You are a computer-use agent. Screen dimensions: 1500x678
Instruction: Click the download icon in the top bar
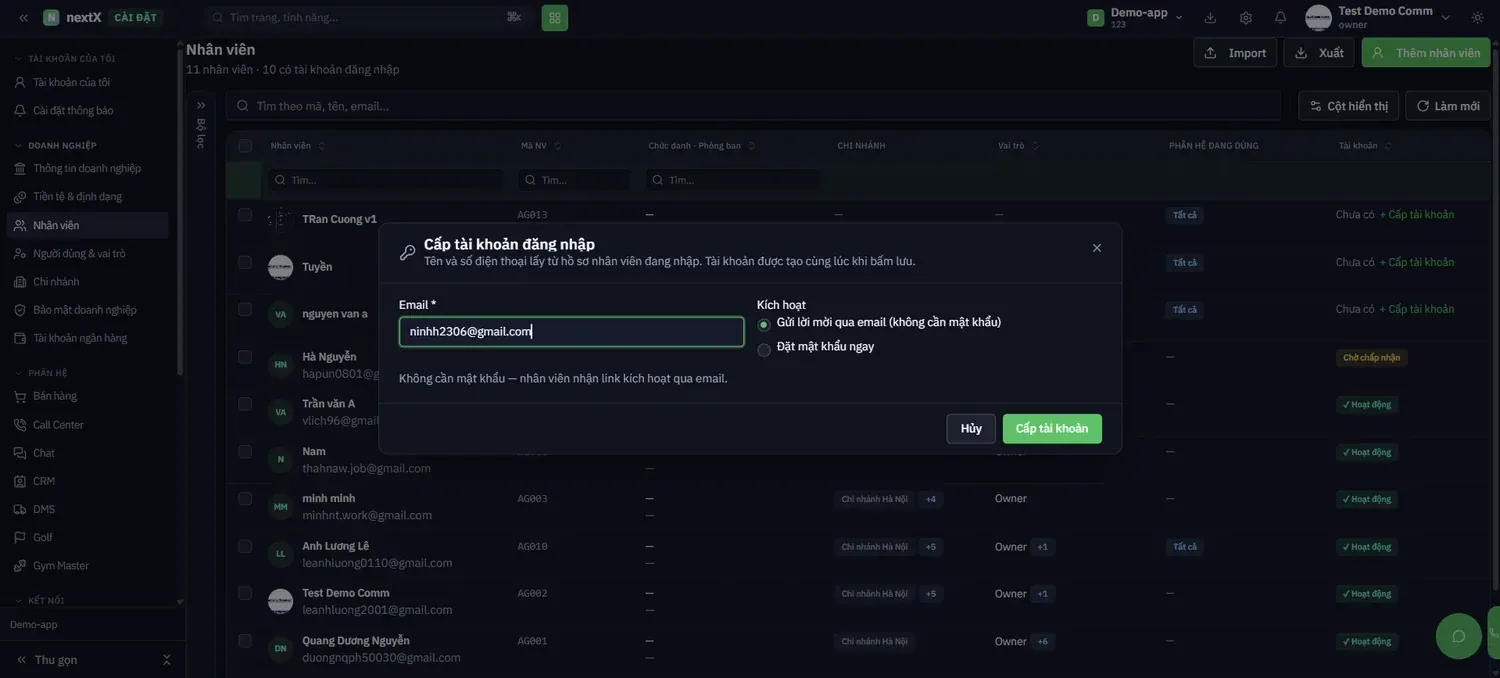[1210, 17]
